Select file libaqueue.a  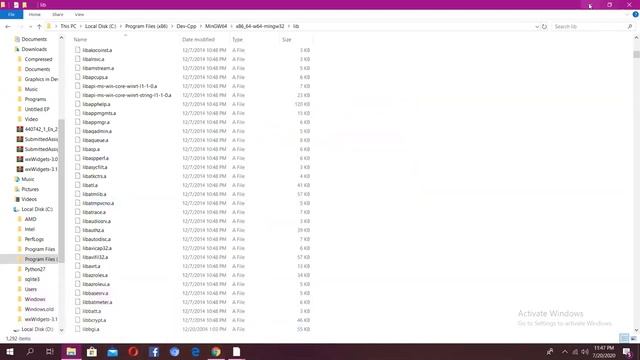95,140
